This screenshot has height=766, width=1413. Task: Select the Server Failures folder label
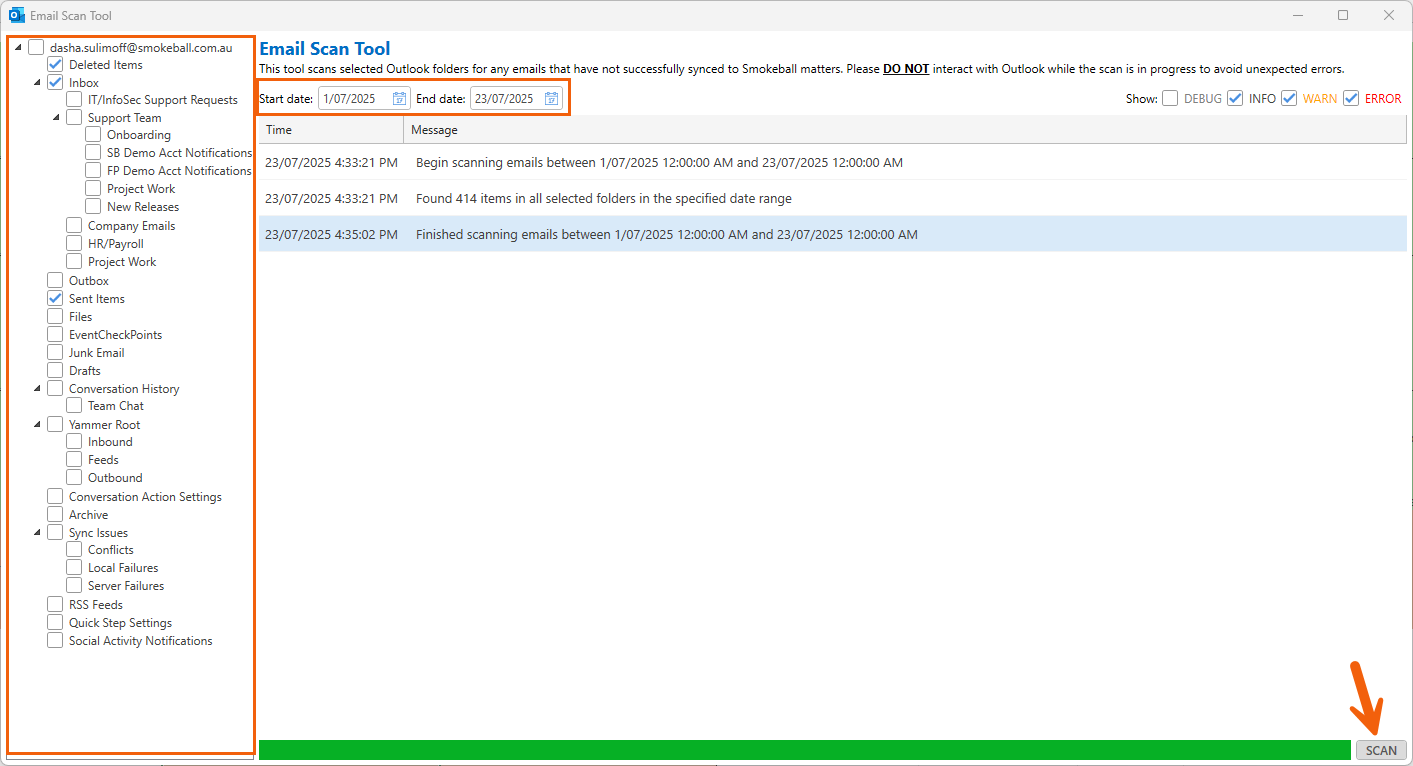(126, 586)
